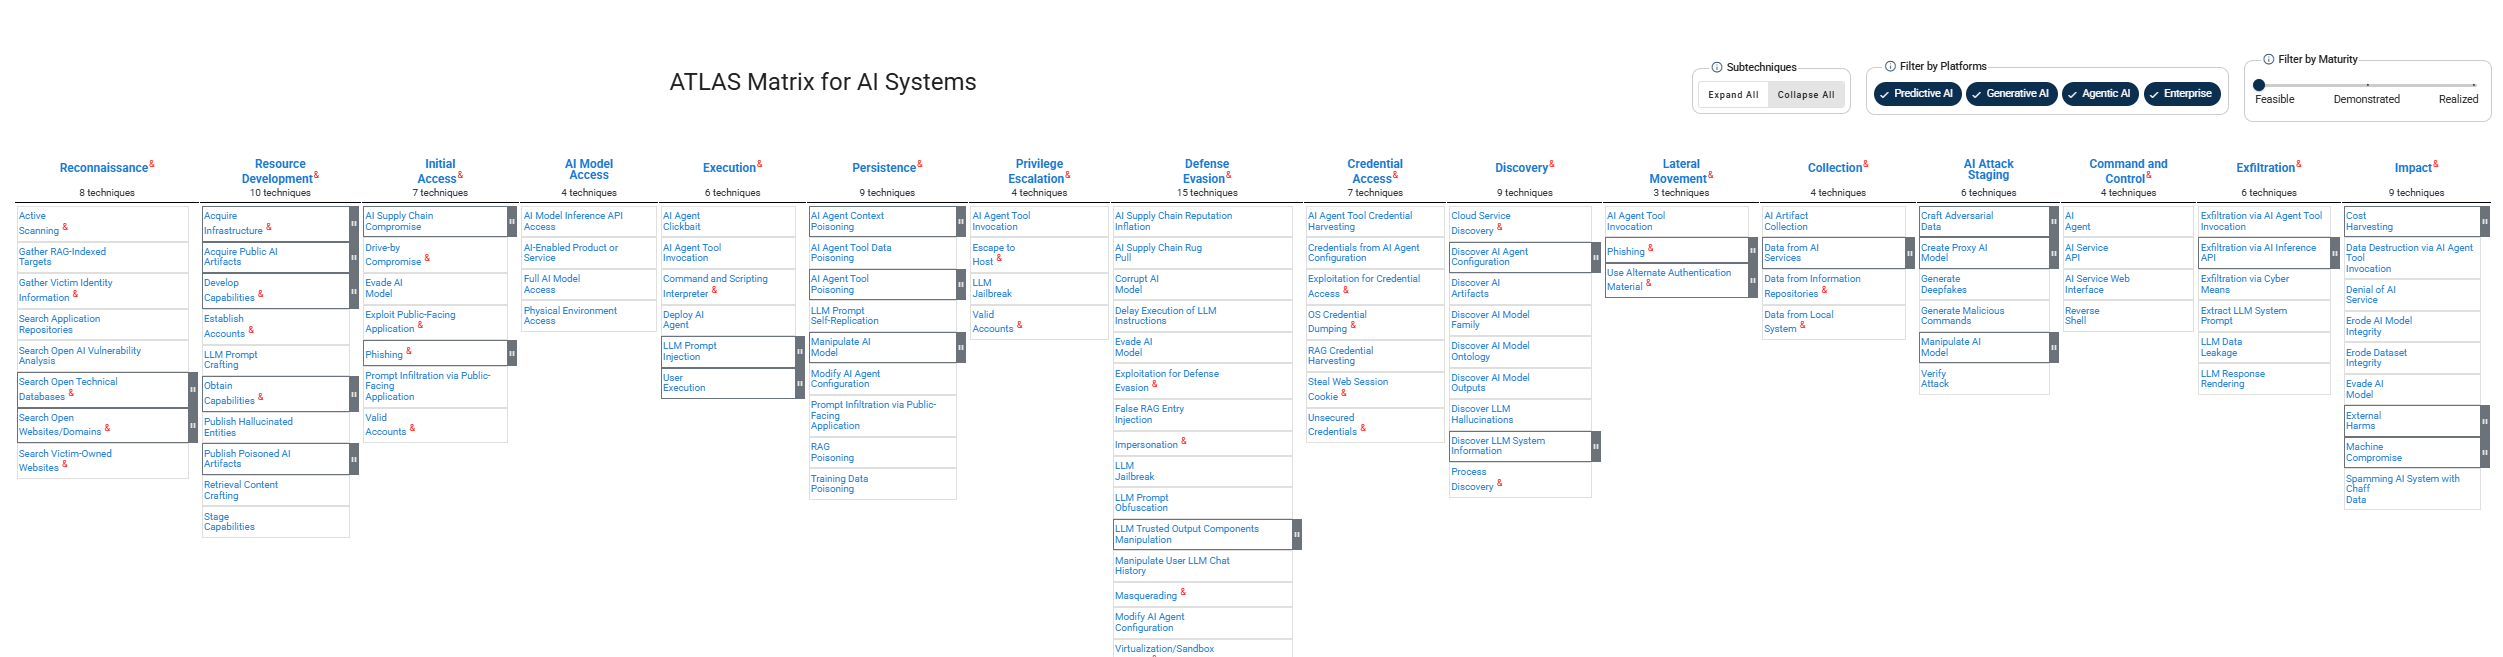Open the AI Attack Staging tactic heading
The image size is (2503, 657).
pyautogui.click(x=1988, y=169)
